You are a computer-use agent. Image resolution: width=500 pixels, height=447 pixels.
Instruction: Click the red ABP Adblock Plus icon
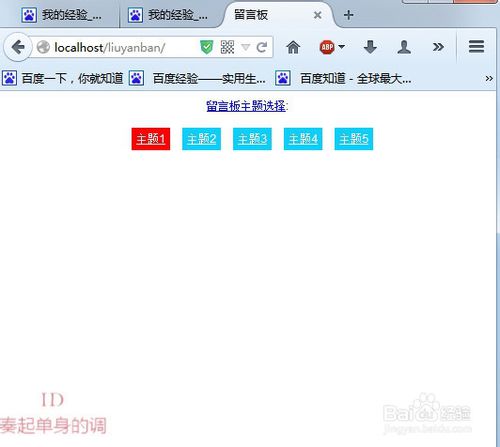point(327,47)
